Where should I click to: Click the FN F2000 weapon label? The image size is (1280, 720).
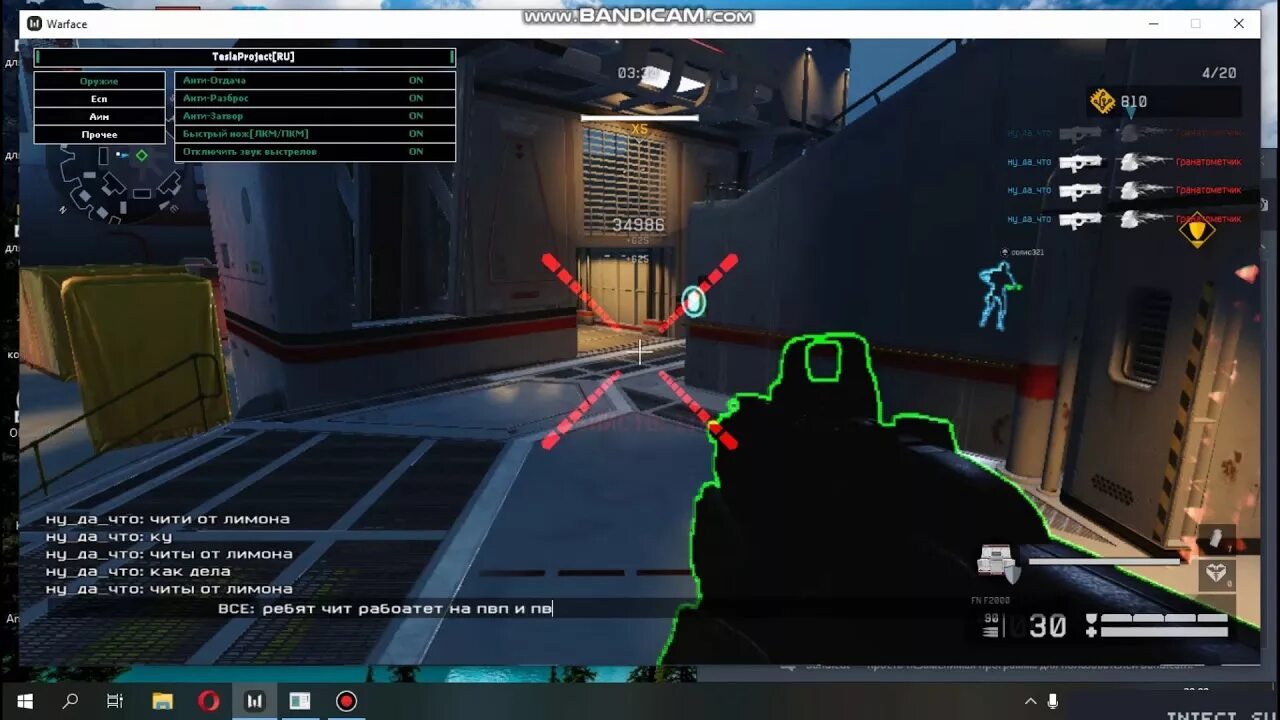[990, 600]
